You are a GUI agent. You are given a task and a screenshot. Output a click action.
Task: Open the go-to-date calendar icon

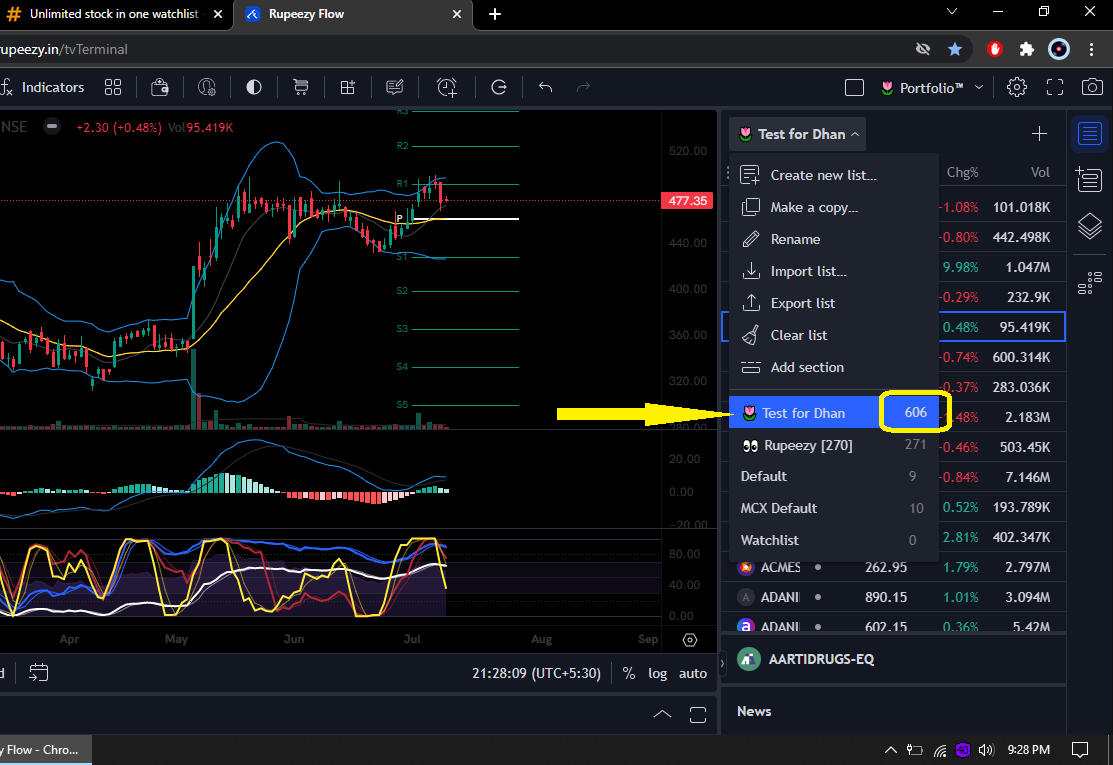38,673
